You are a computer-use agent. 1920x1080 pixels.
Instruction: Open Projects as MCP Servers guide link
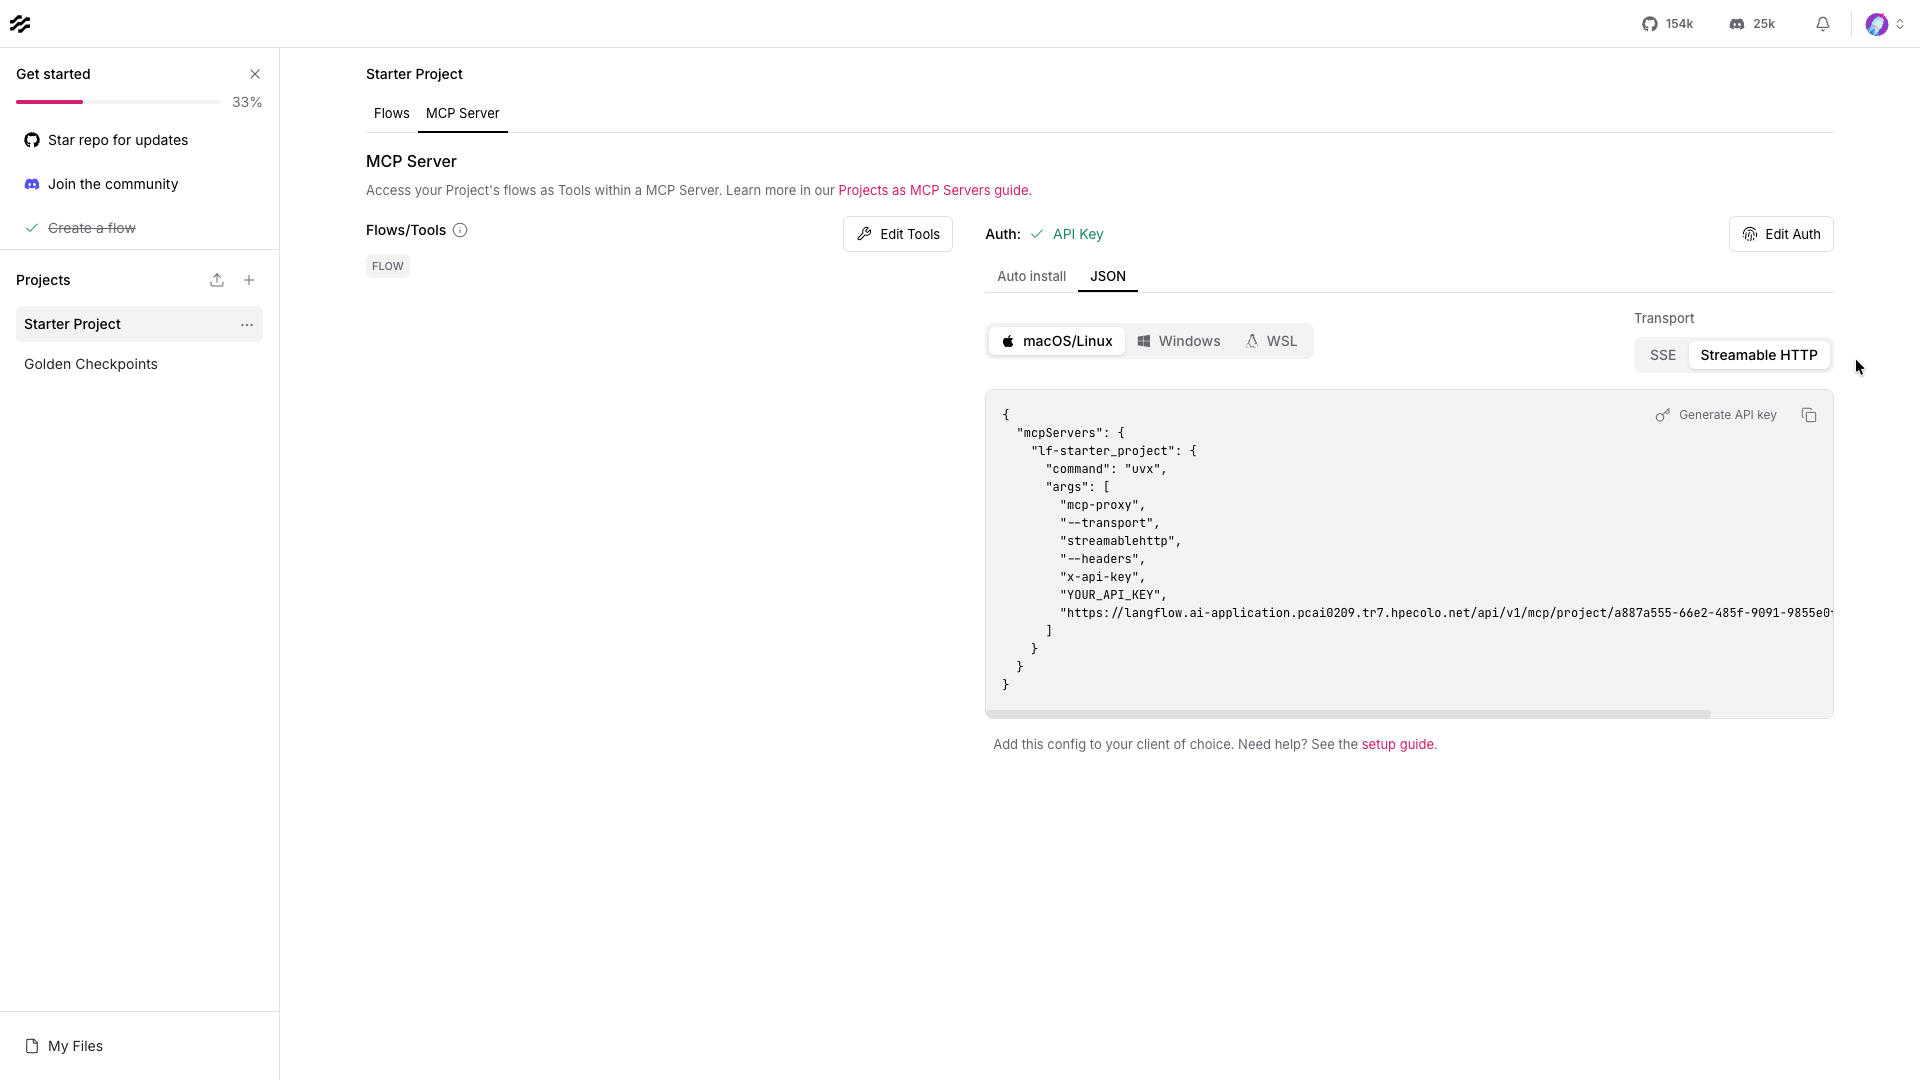[x=933, y=190]
